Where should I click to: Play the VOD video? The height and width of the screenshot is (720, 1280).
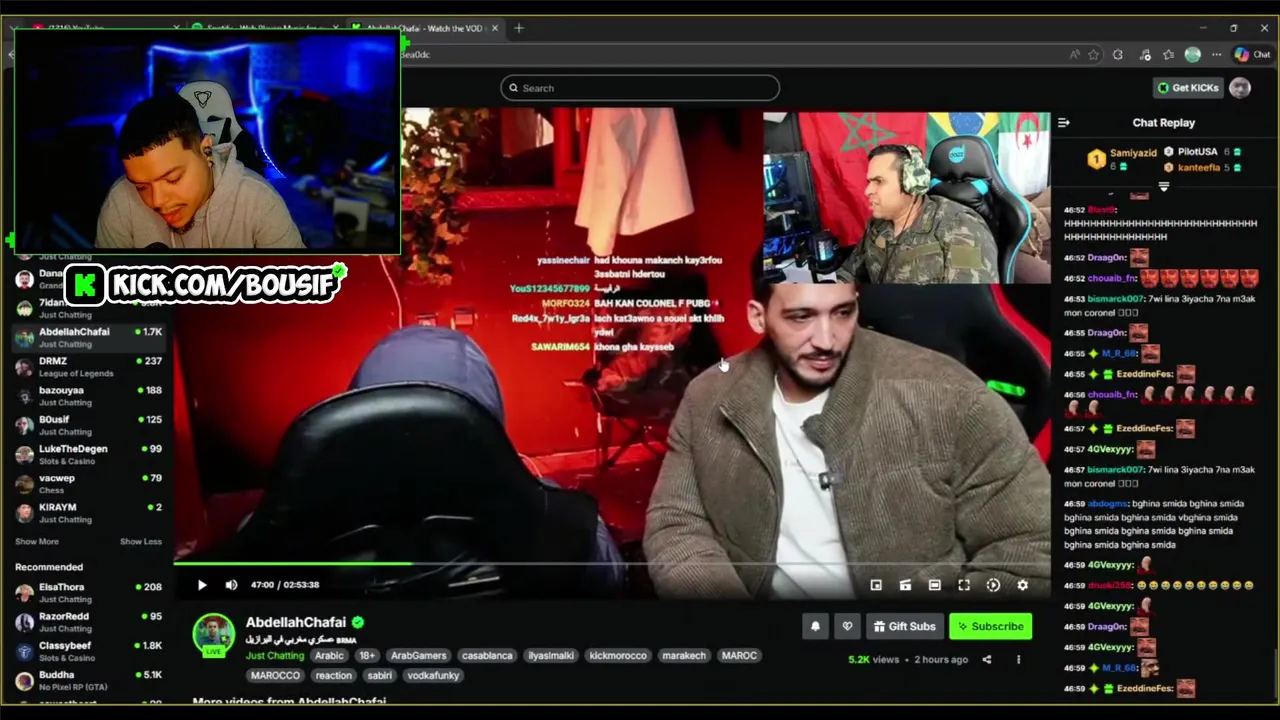202,585
